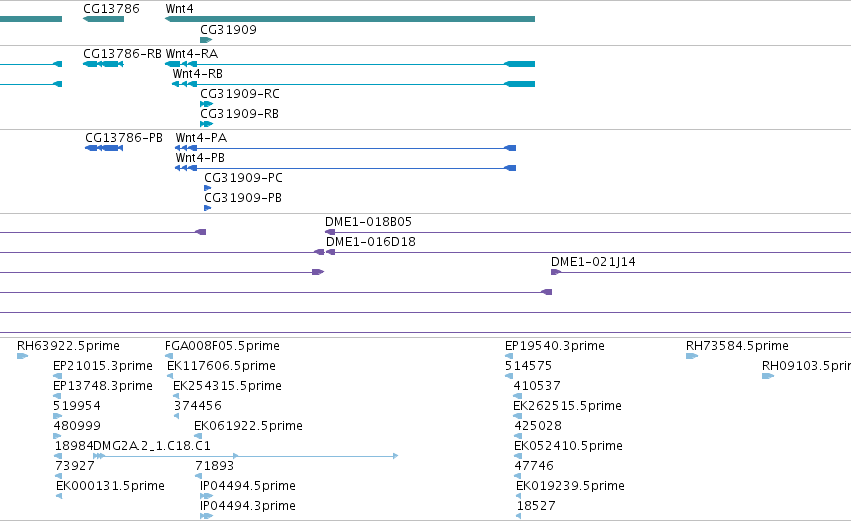Image resolution: width=851 pixels, height=521 pixels.
Task: Select the CG13786-PB protein glyph
Action: coord(104,148)
